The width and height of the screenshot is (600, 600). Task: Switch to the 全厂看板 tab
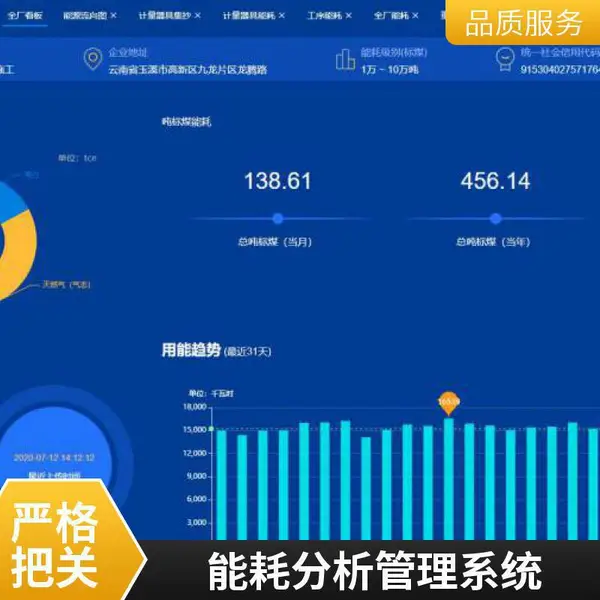tap(25, 16)
